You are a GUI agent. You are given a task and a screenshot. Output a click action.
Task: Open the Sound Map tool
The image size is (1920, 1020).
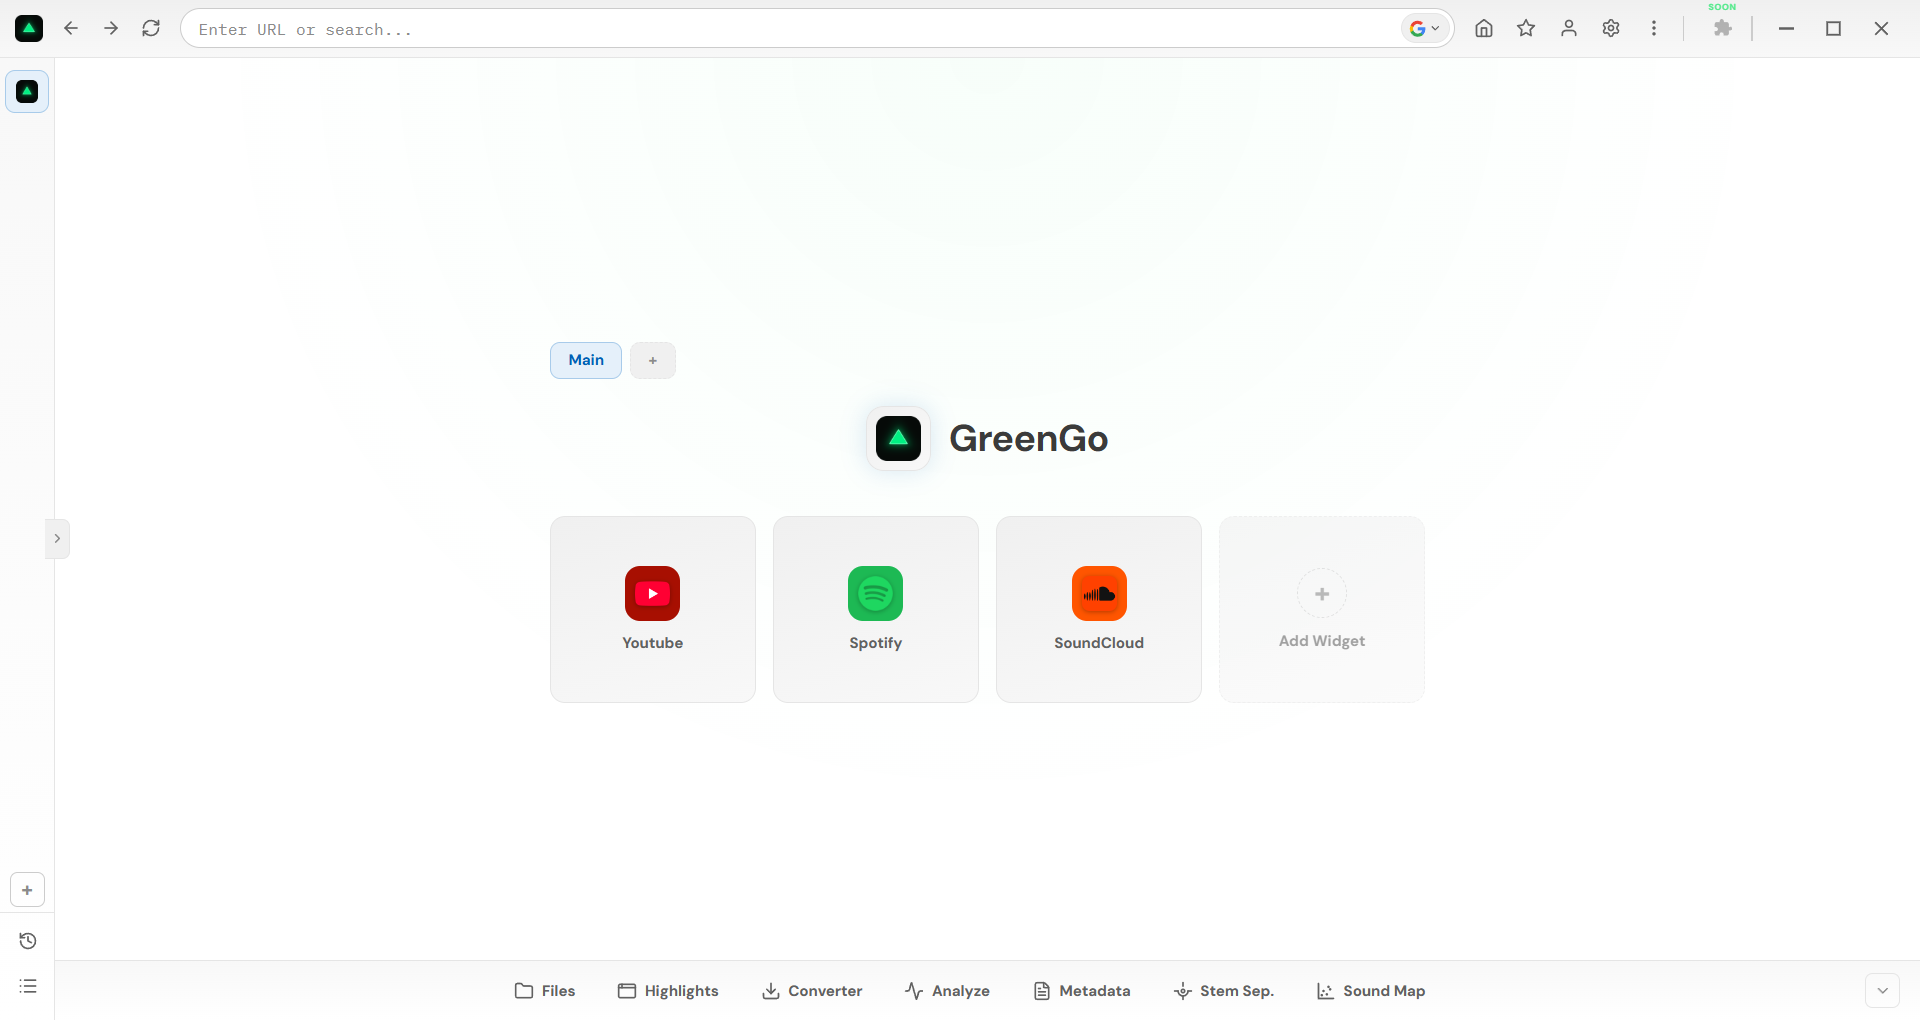pyautogui.click(x=1371, y=991)
